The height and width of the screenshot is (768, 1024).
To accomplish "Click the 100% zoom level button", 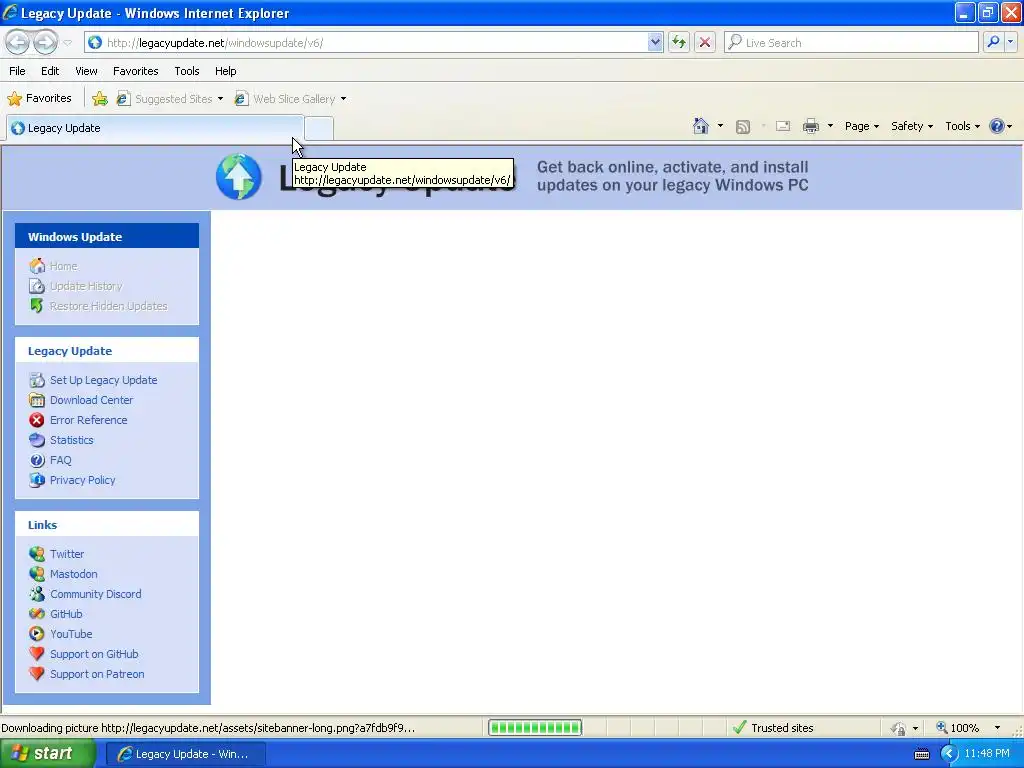I will (x=958, y=728).
